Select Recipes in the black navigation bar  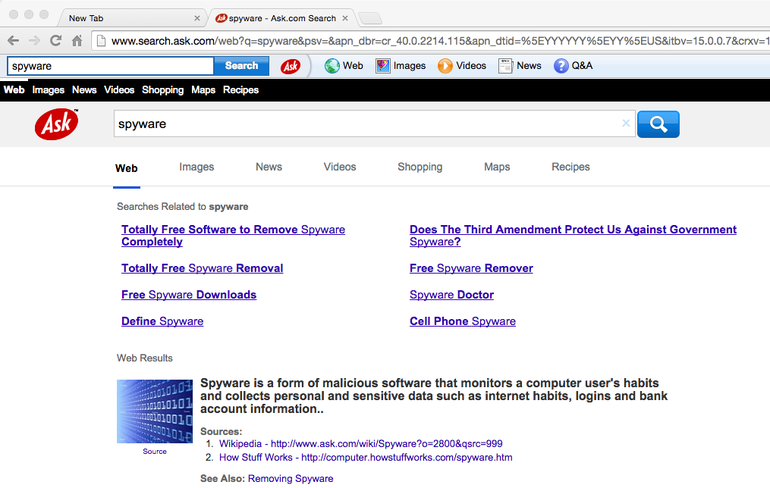[241, 90]
